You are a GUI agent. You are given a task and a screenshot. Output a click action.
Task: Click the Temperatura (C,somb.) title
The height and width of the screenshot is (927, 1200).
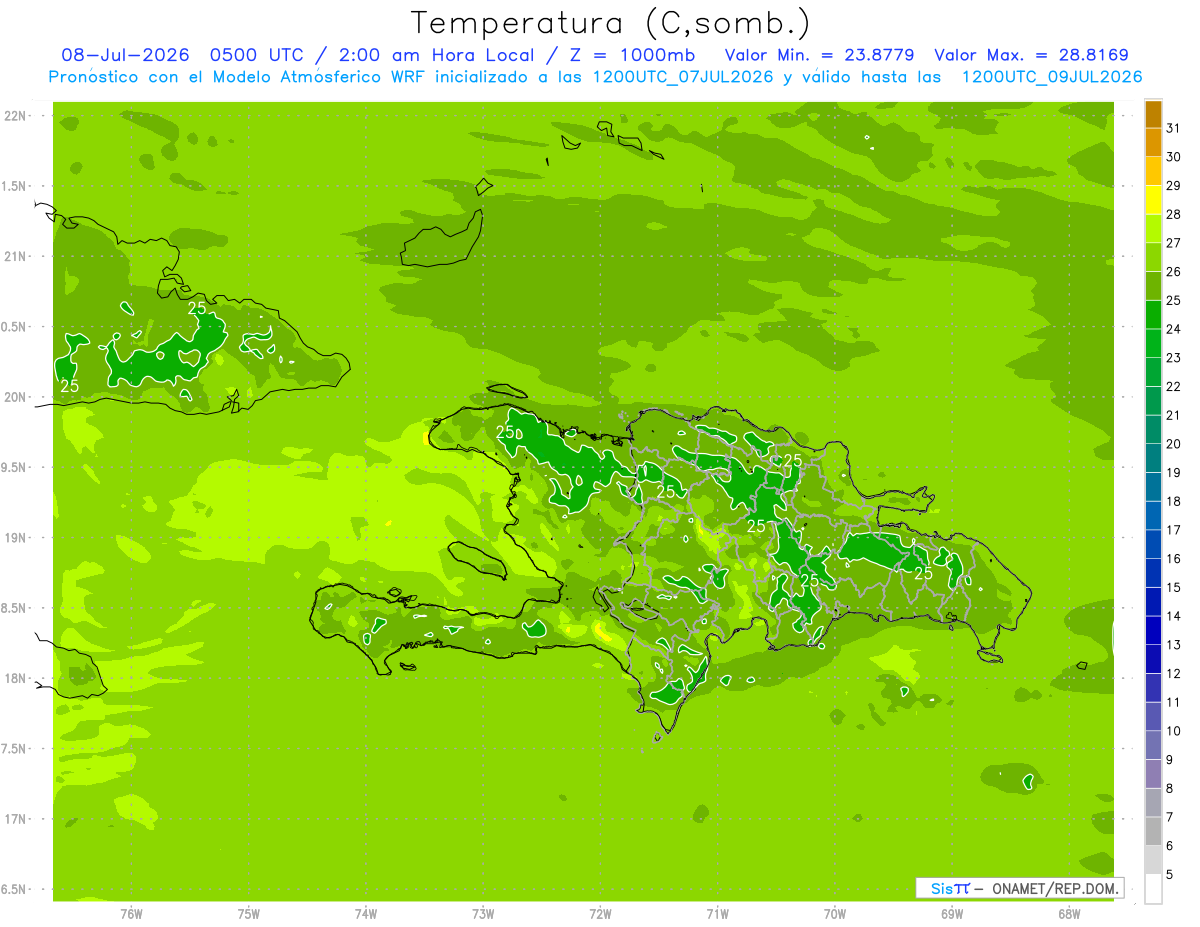pyautogui.click(x=611, y=22)
